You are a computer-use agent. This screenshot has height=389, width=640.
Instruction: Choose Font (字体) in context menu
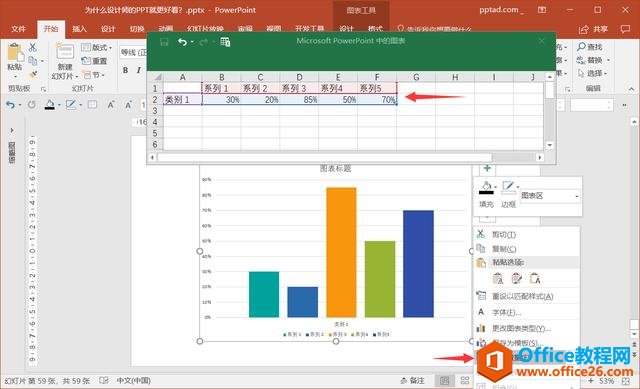(x=527, y=312)
